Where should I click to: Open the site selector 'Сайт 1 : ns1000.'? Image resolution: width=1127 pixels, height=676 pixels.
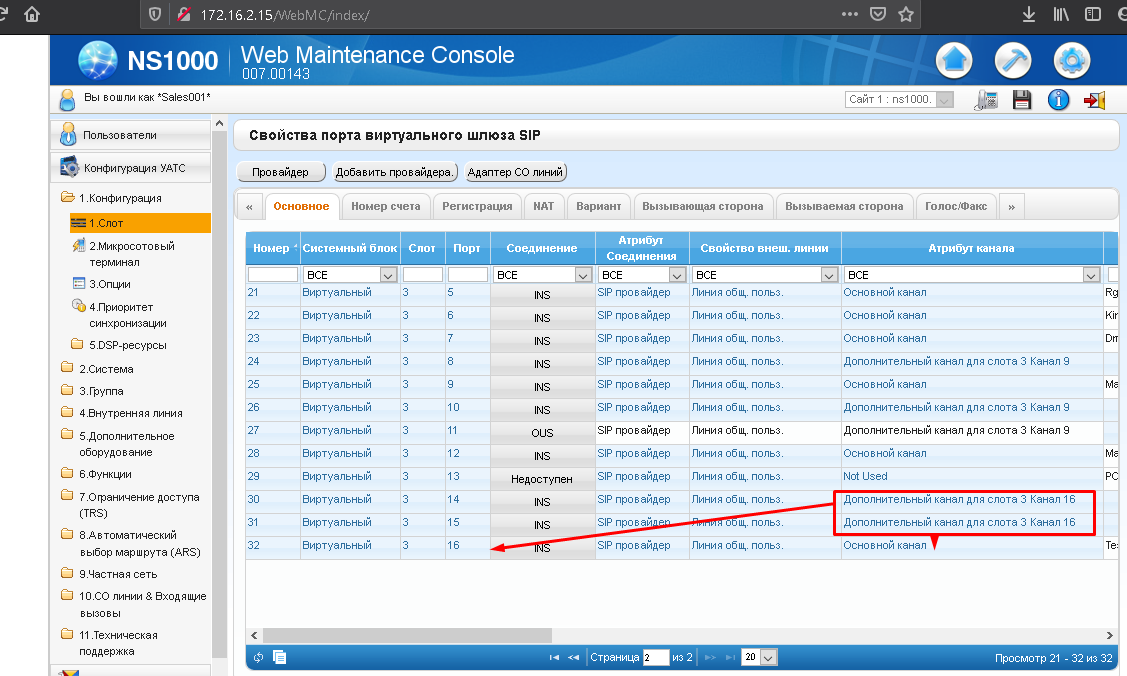coord(899,100)
